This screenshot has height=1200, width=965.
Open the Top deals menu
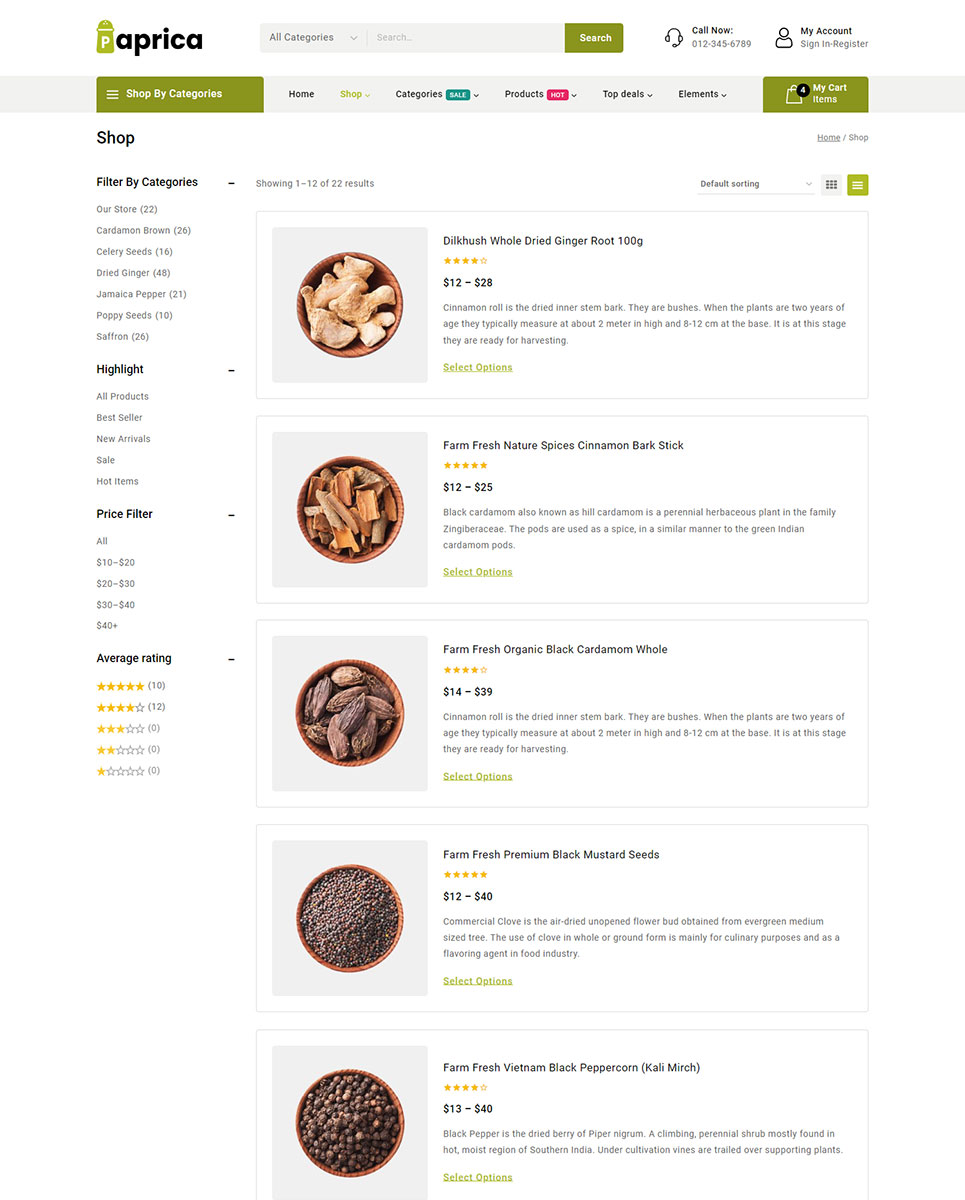tap(627, 94)
